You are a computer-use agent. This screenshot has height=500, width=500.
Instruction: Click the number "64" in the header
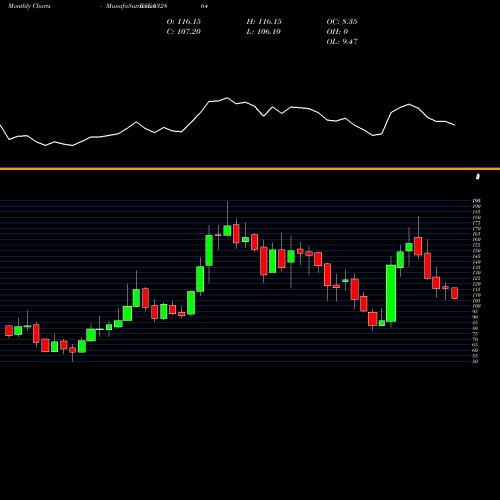click(204, 6)
